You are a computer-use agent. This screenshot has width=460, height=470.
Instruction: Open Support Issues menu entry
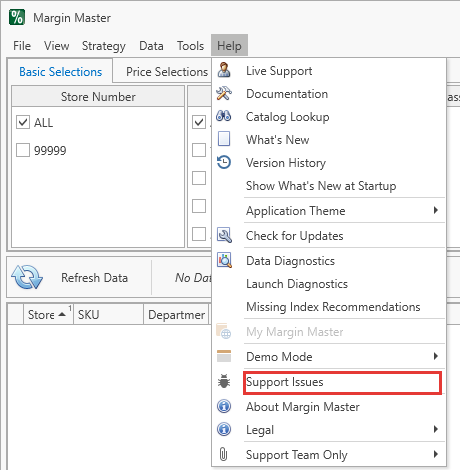pyautogui.click(x=329, y=382)
